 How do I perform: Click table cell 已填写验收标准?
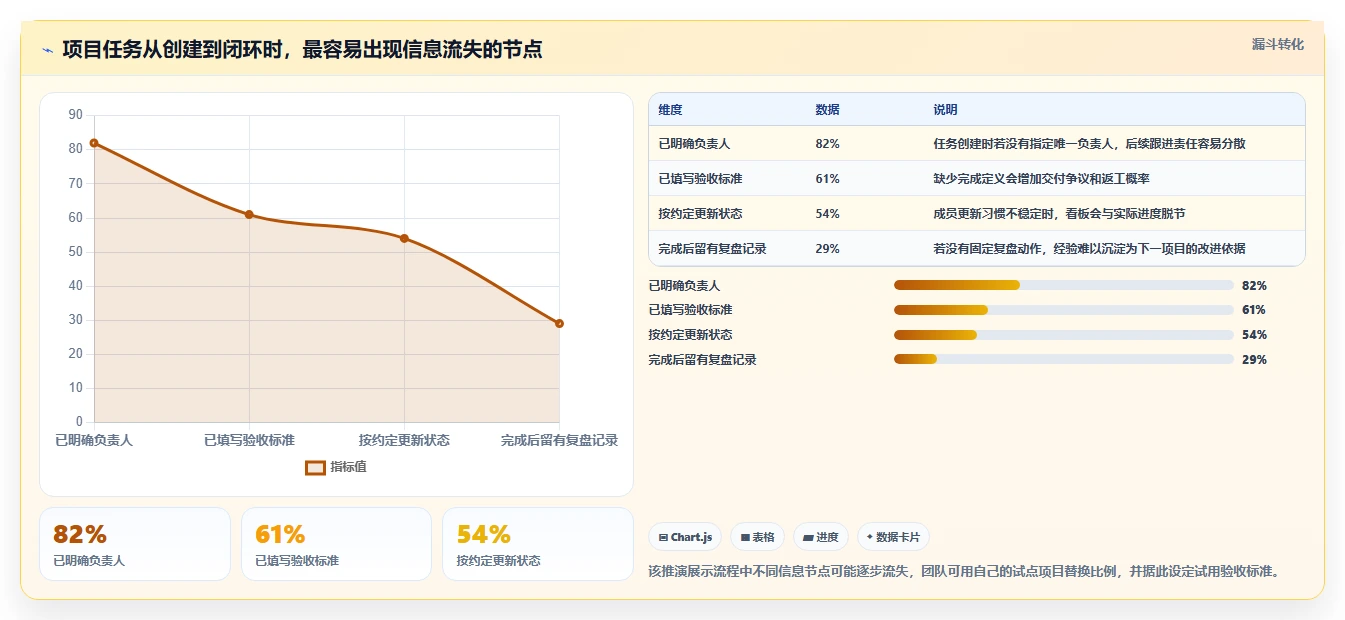pos(700,178)
